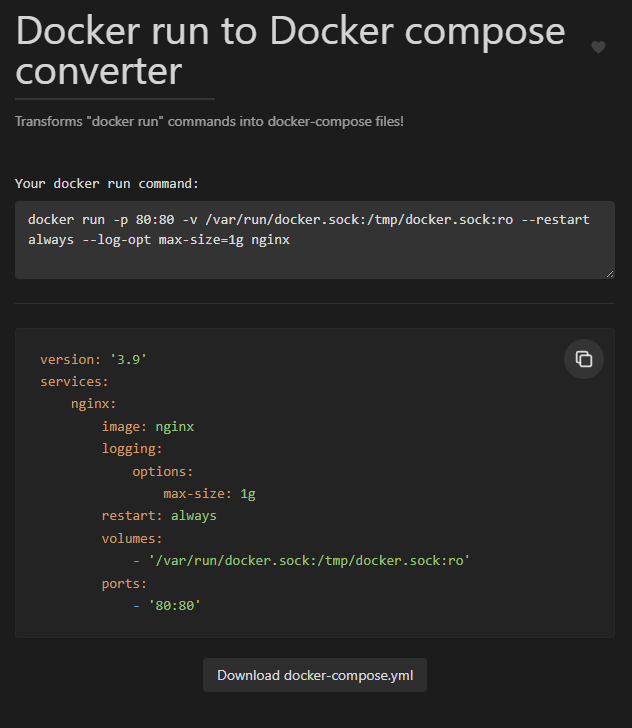The width and height of the screenshot is (632, 728).
Task: Click the subtitle 'Transforms "docker run" commands'
Action: (x=209, y=122)
